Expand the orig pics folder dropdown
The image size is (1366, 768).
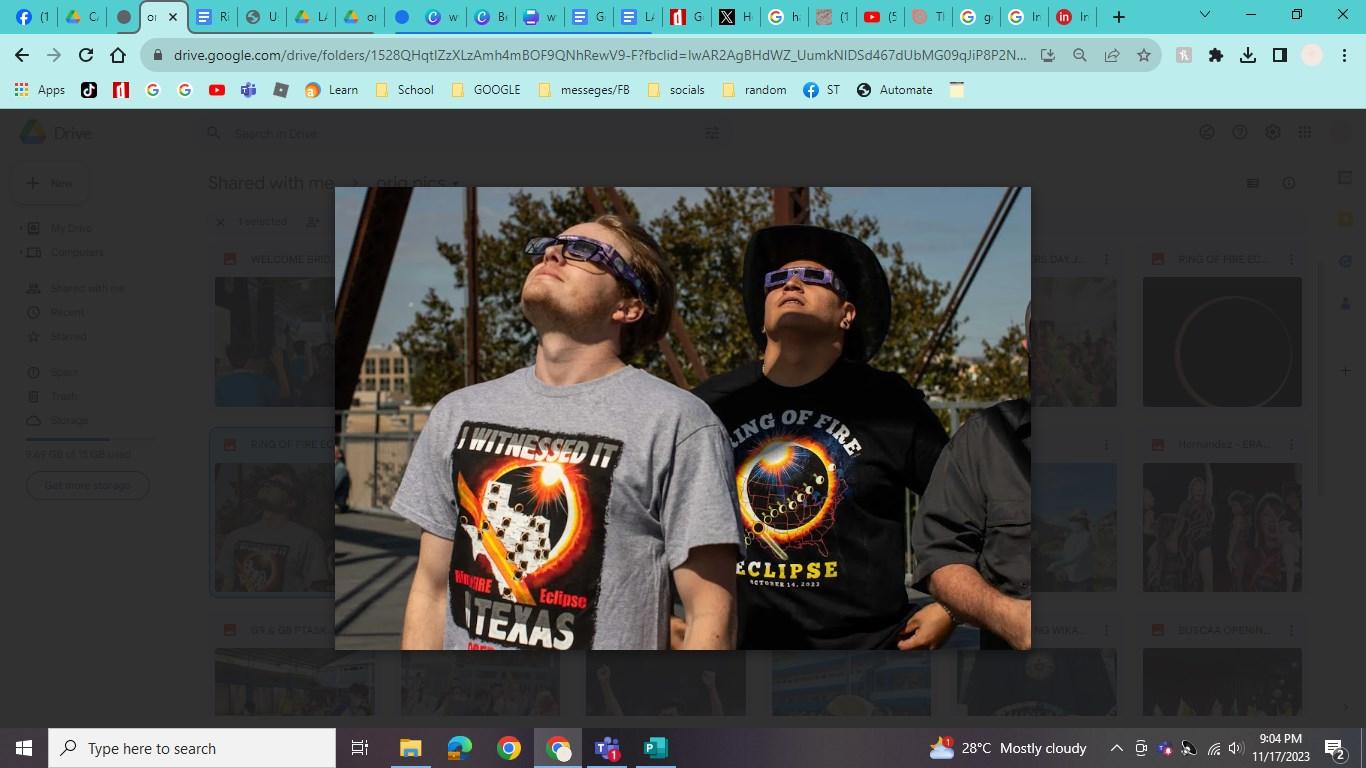point(457,184)
